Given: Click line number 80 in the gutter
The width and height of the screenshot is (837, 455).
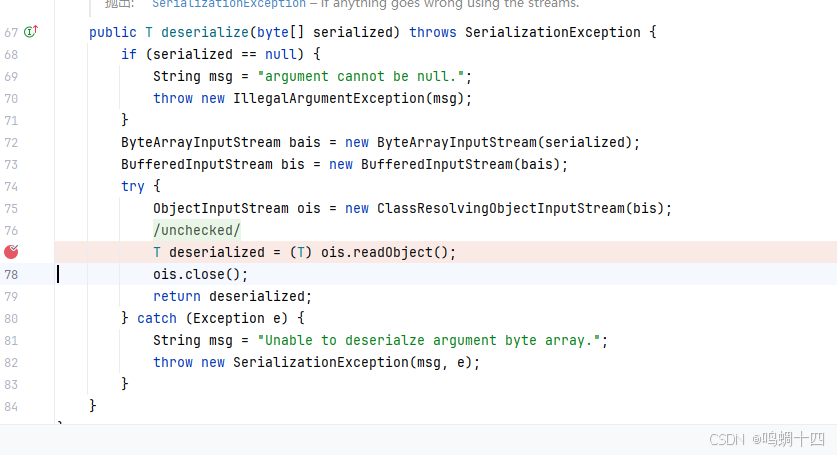Looking at the screenshot, I should pos(11,318).
